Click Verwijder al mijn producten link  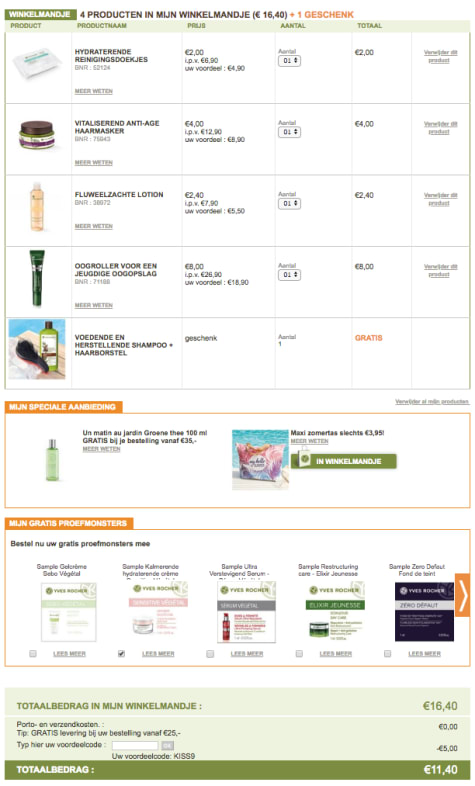(432, 402)
